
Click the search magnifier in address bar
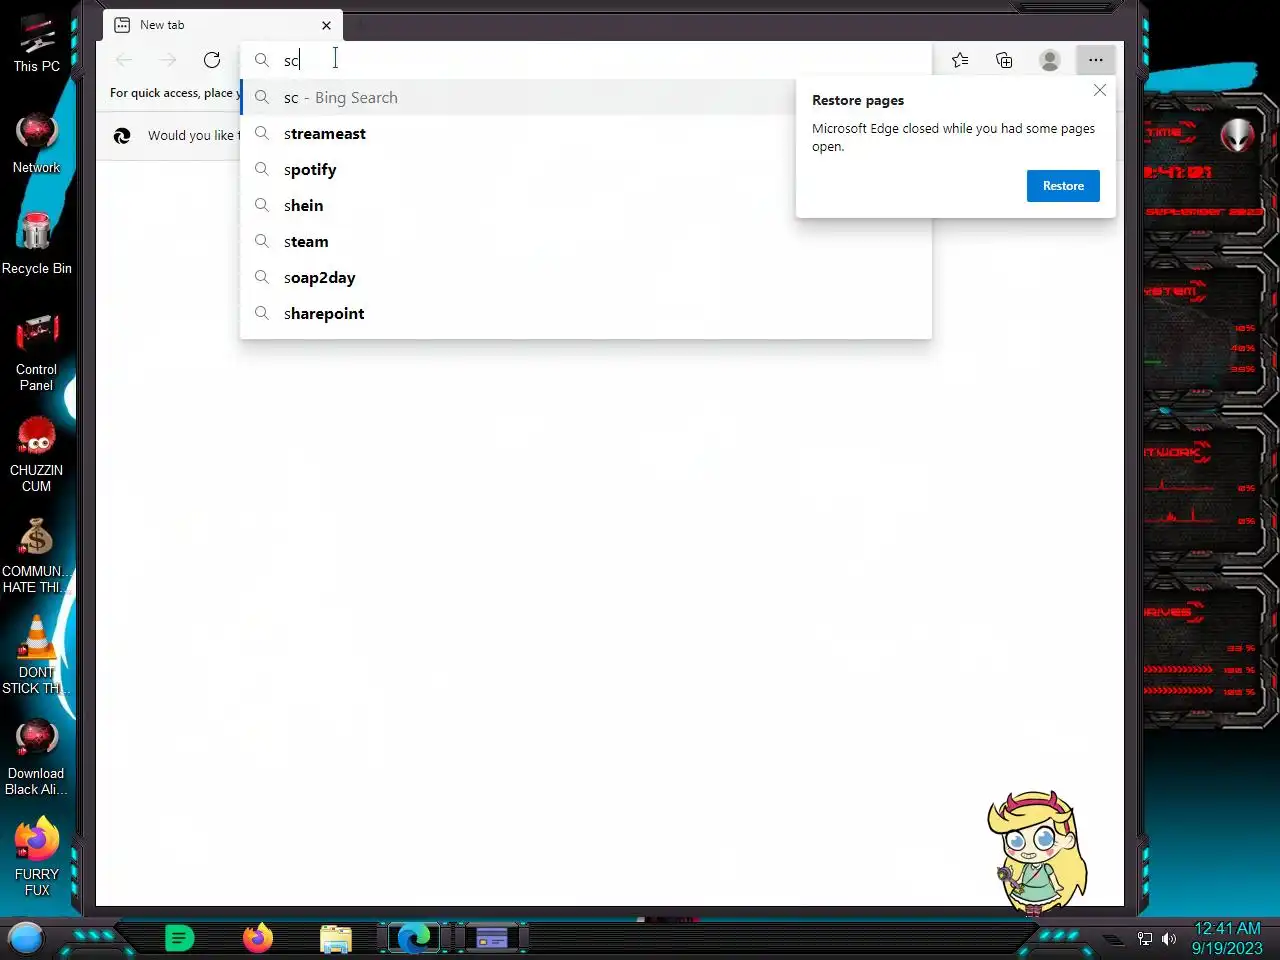pos(261,60)
